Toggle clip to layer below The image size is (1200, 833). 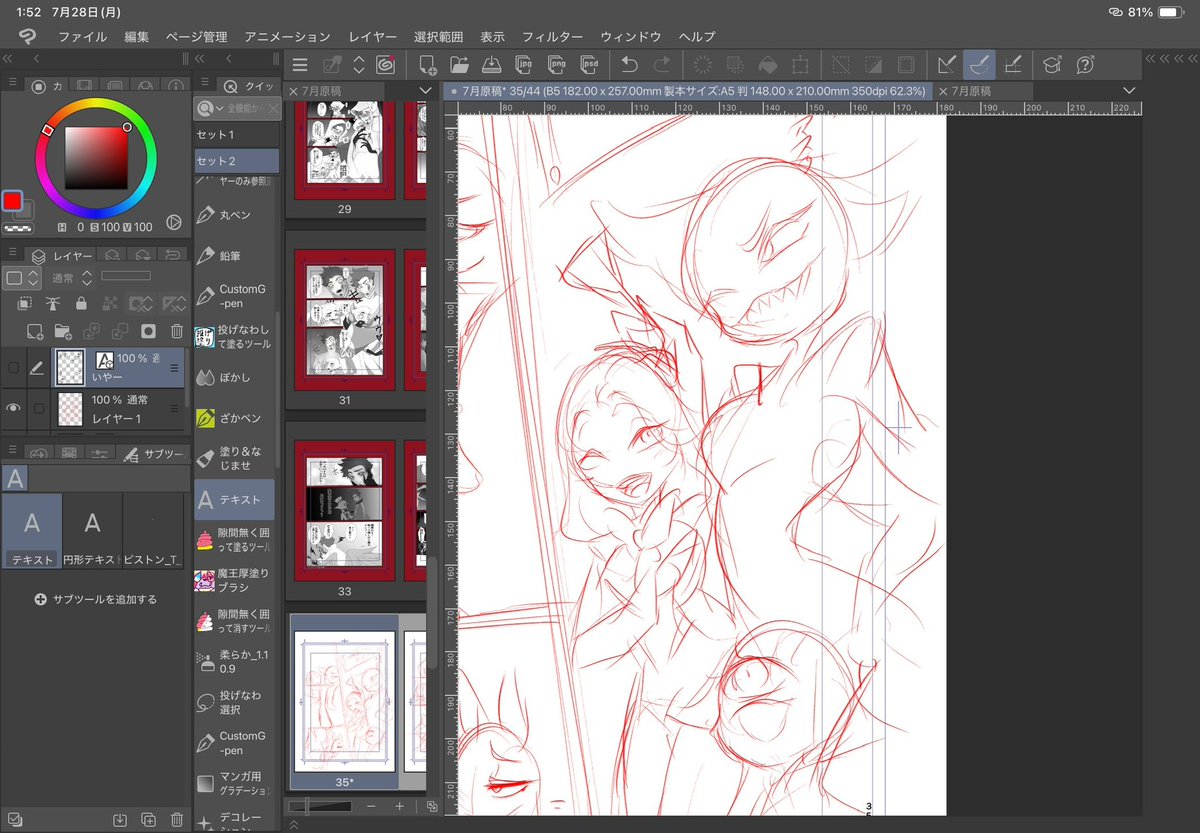[25, 303]
